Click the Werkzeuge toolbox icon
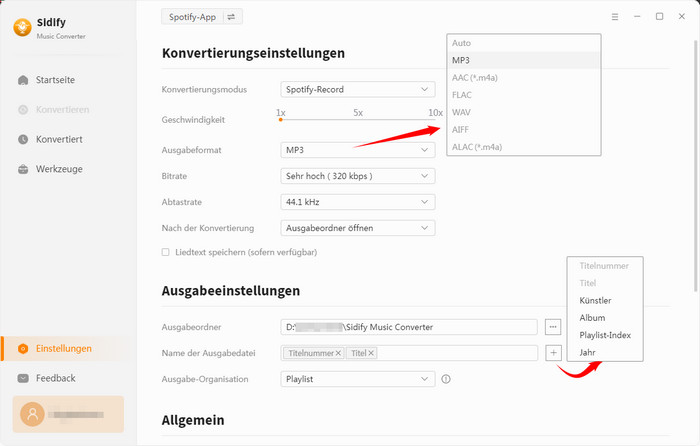The image size is (700, 446). 23,169
